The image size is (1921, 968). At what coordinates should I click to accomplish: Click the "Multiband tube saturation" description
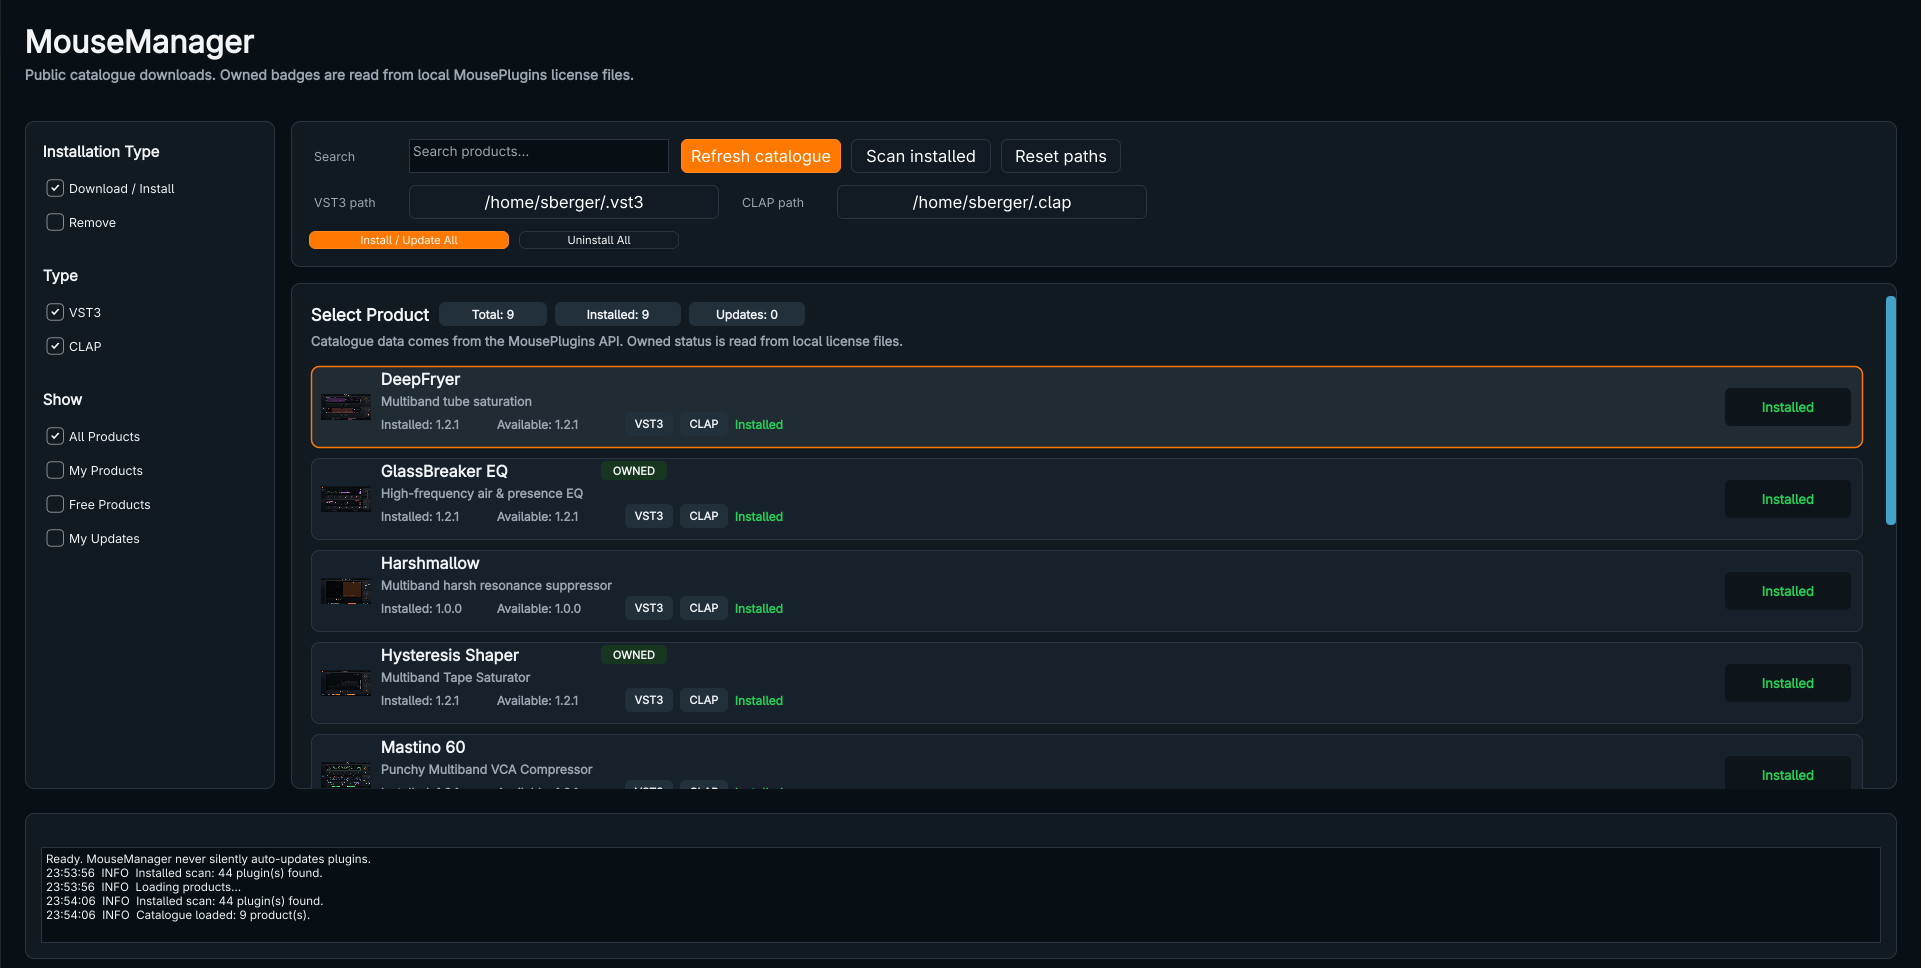pos(456,402)
